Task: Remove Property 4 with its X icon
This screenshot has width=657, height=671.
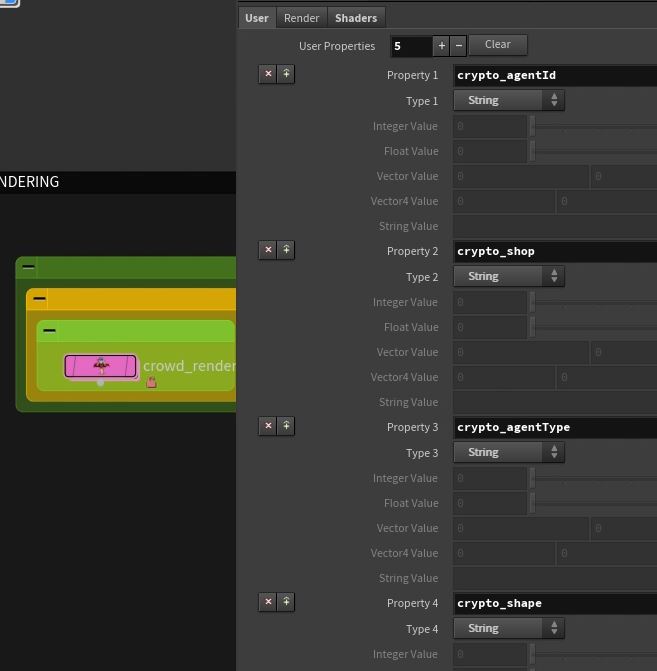Action: click(x=268, y=602)
